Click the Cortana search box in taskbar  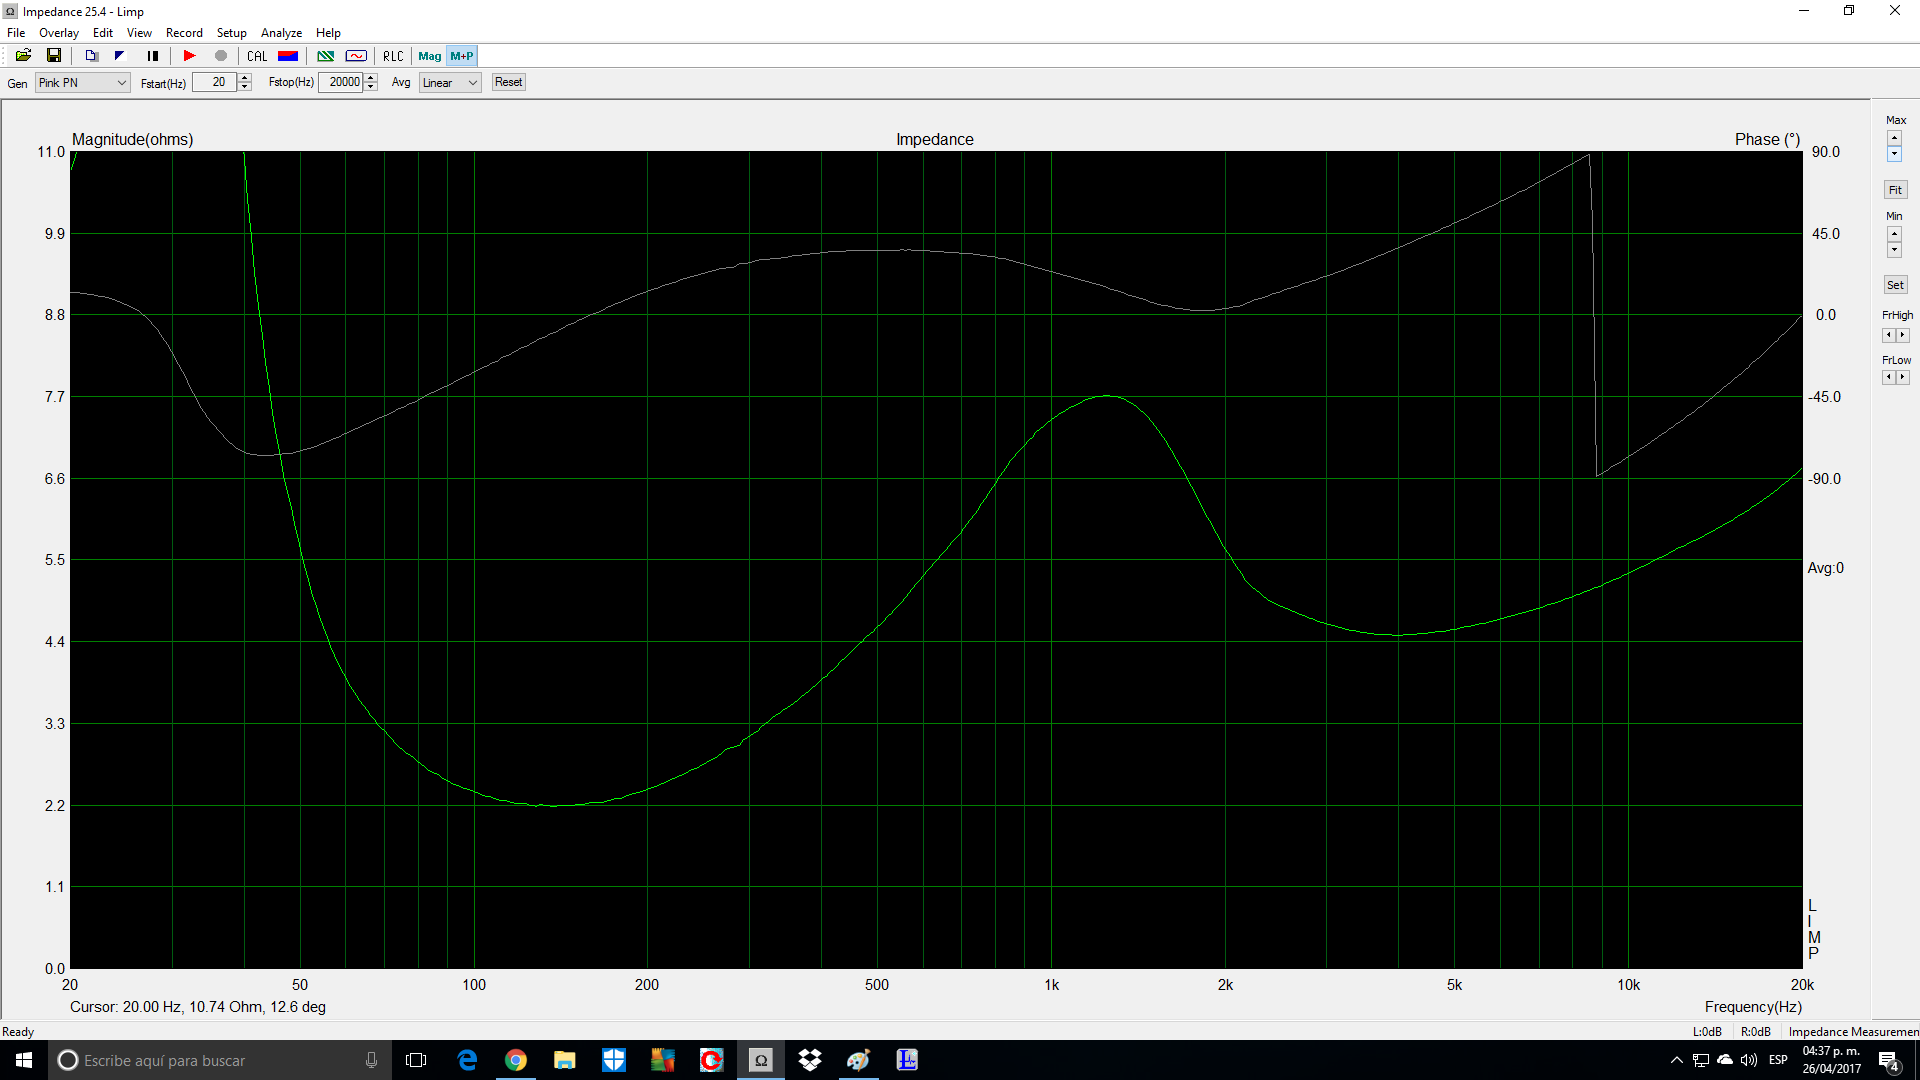(220, 1060)
